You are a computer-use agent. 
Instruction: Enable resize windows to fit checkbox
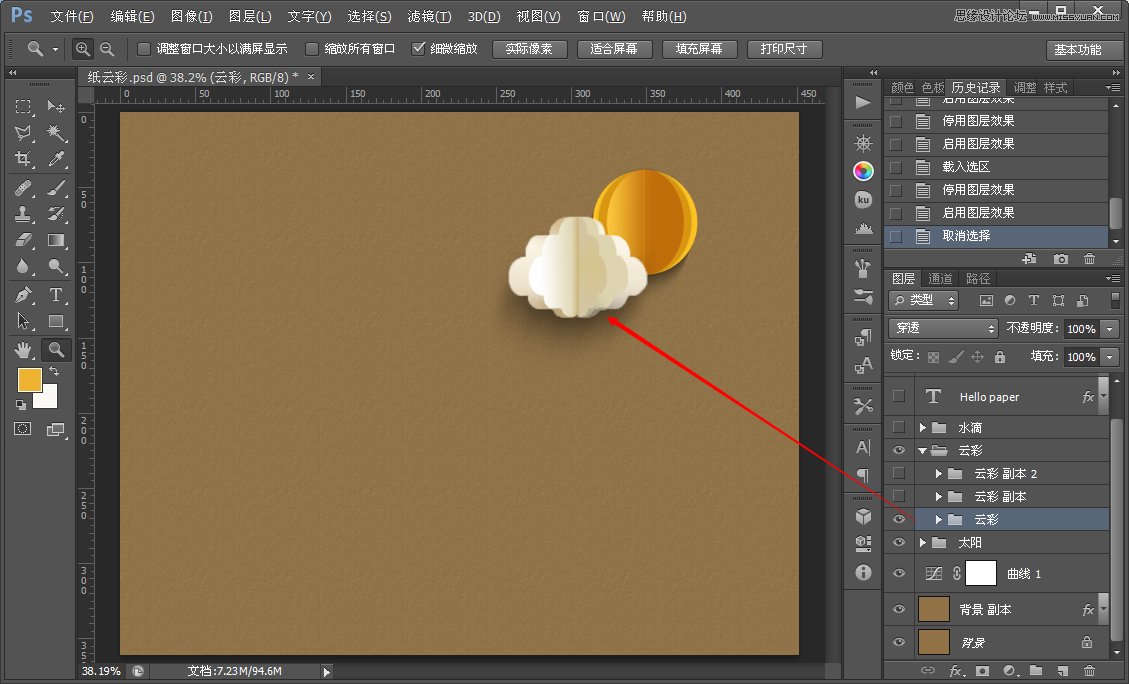(x=144, y=49)
